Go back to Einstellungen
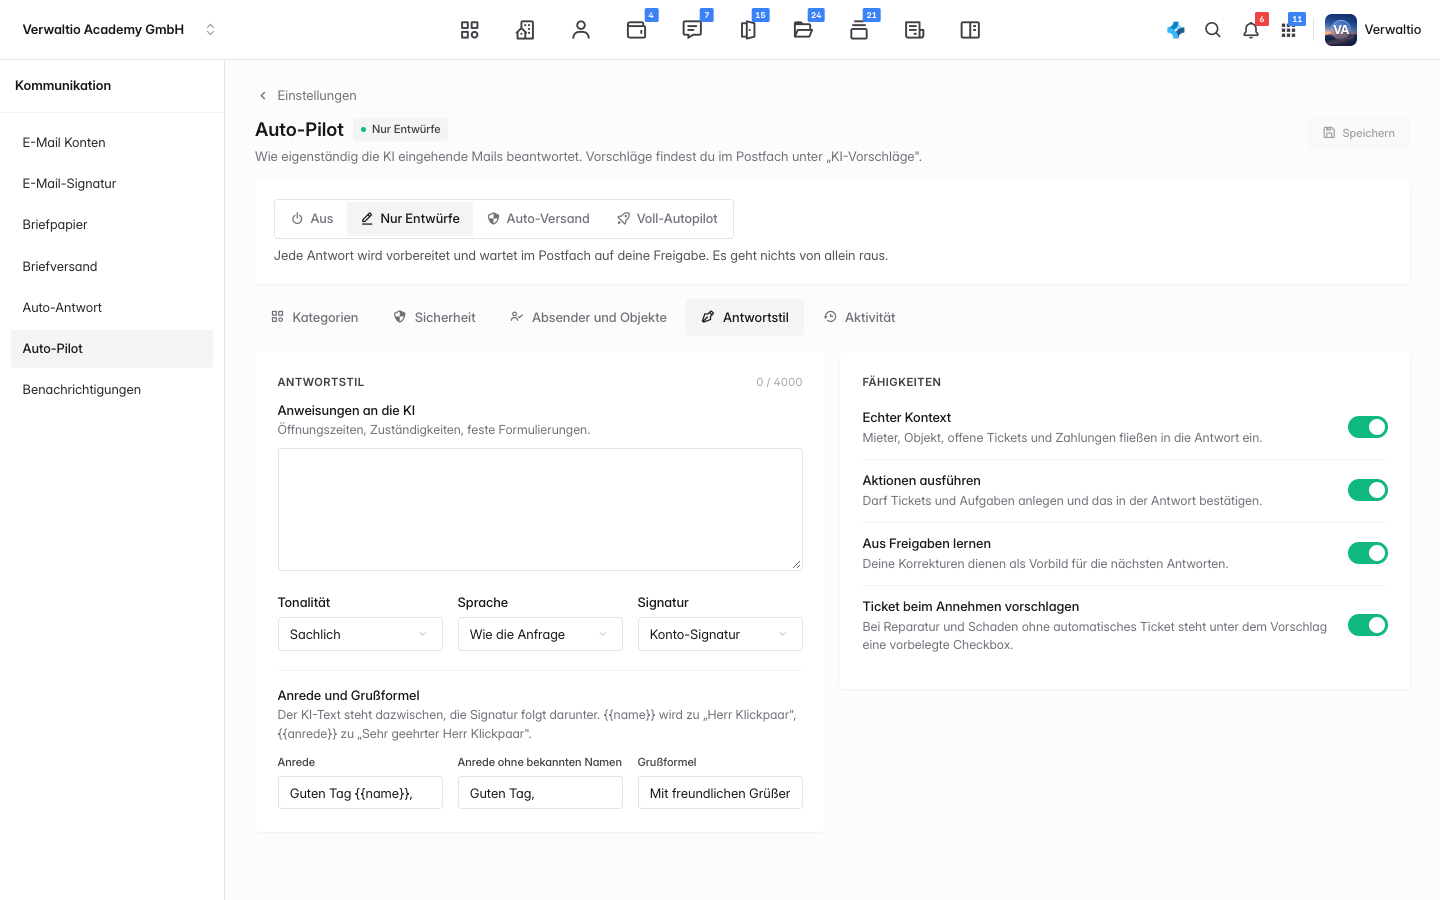 coord(308,96)
